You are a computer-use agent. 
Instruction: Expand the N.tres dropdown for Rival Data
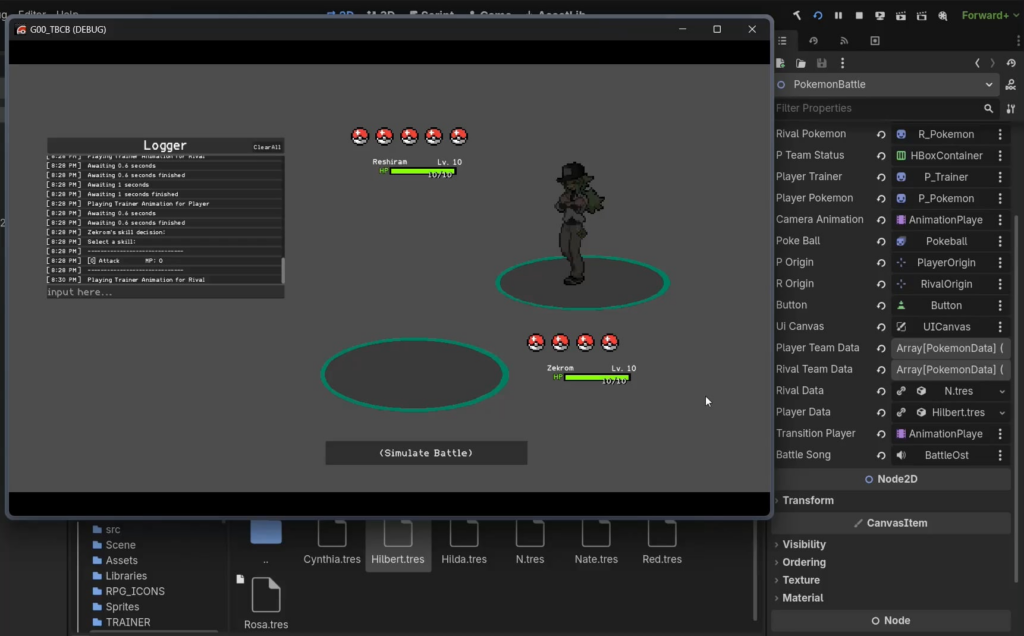[1003, 390]
